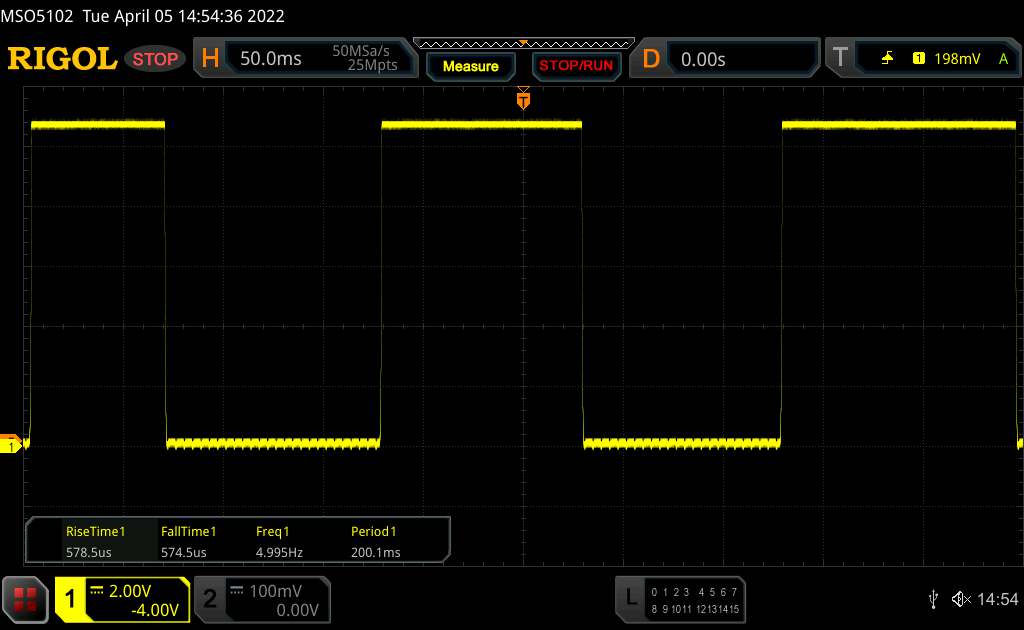1024x630 pixels.
Task: Click channel 1 2.00V scale value
Action: (130, 591)
